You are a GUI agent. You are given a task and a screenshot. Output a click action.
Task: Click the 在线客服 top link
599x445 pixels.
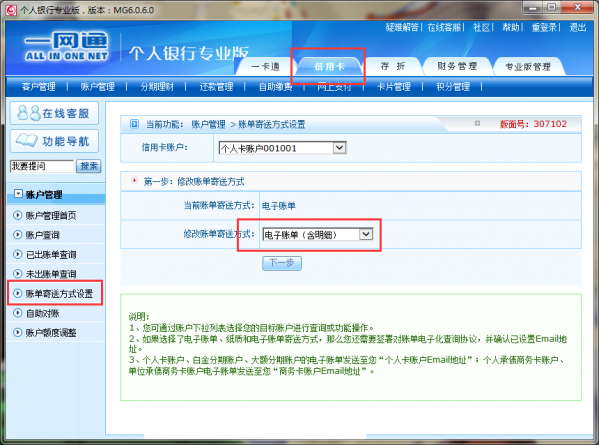pyautogui.click(x=444, y=28)
